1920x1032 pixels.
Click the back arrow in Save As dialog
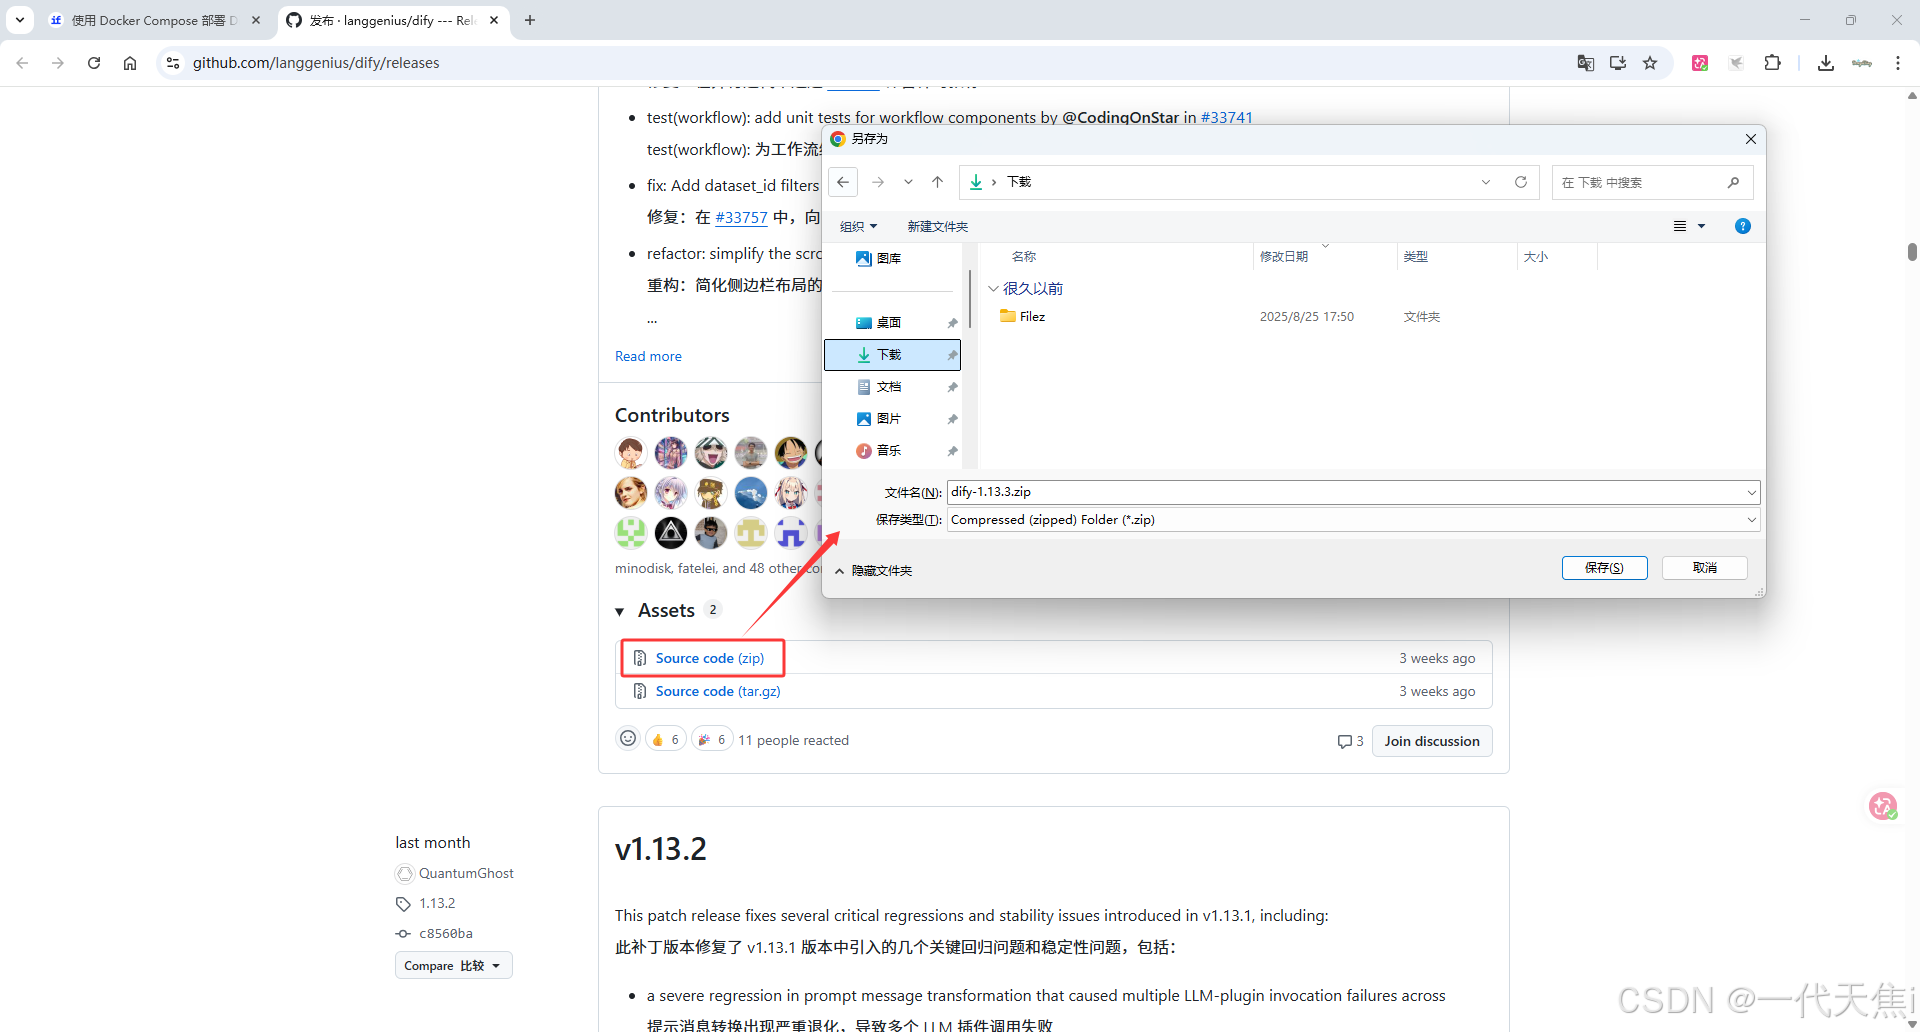[843, 182]
